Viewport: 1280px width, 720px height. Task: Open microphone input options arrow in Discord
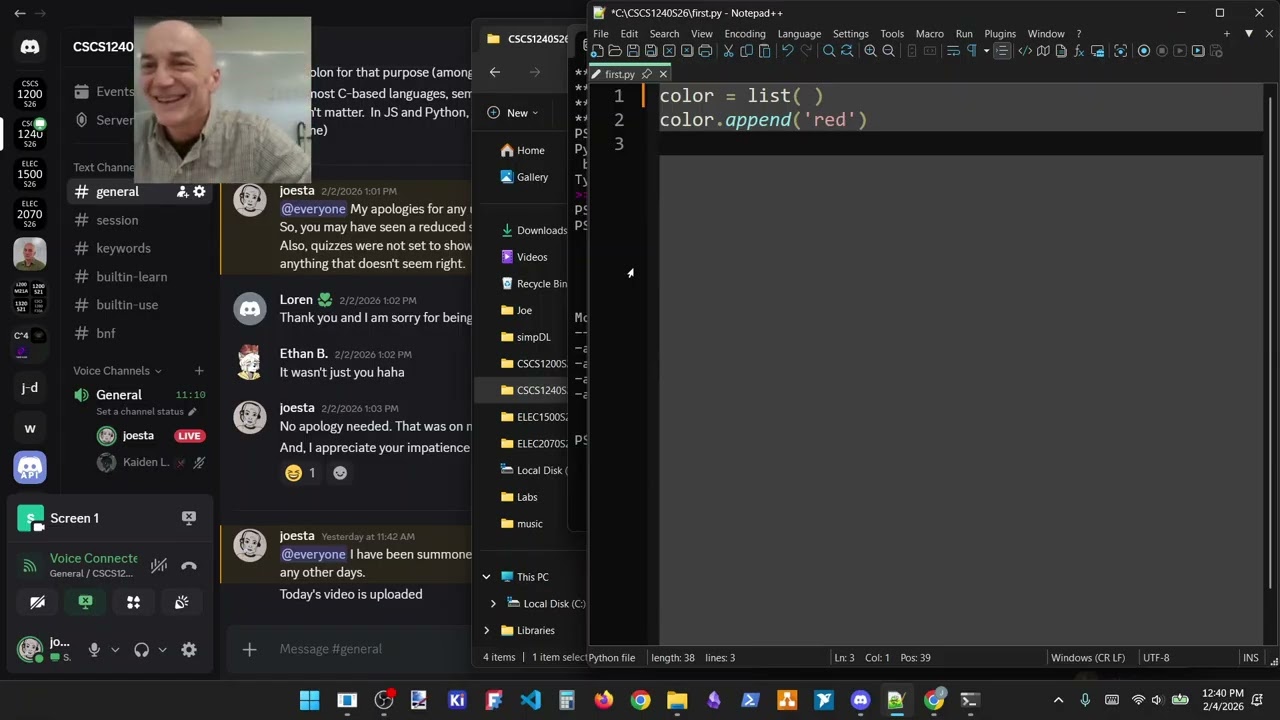point(115,650)
